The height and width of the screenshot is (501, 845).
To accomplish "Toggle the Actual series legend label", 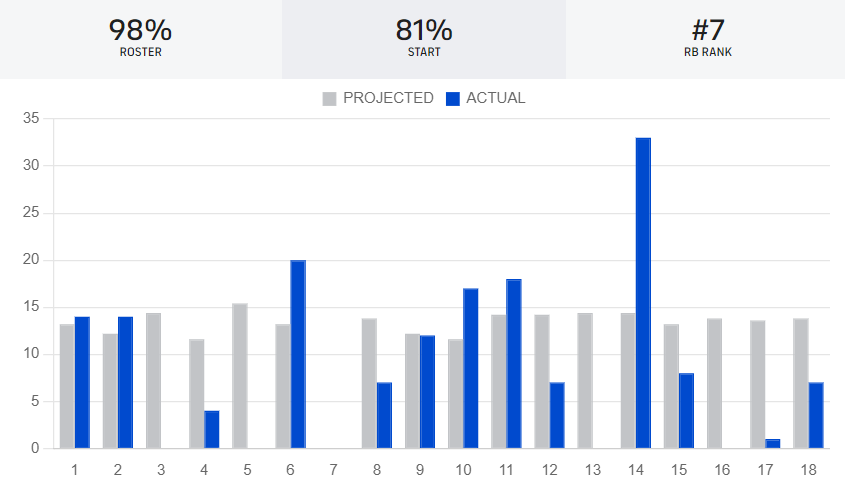I will (x=495, y=98).
